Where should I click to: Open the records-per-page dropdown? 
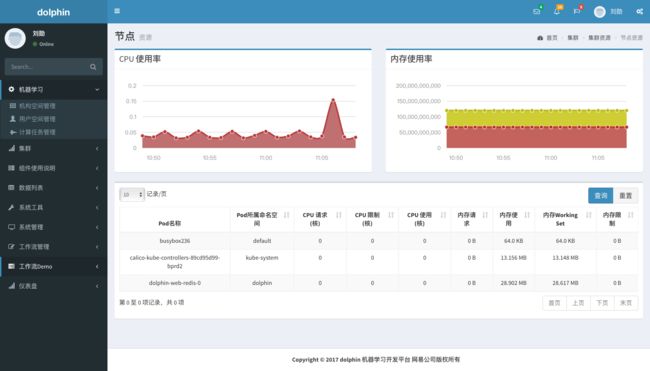click(132, 194)
